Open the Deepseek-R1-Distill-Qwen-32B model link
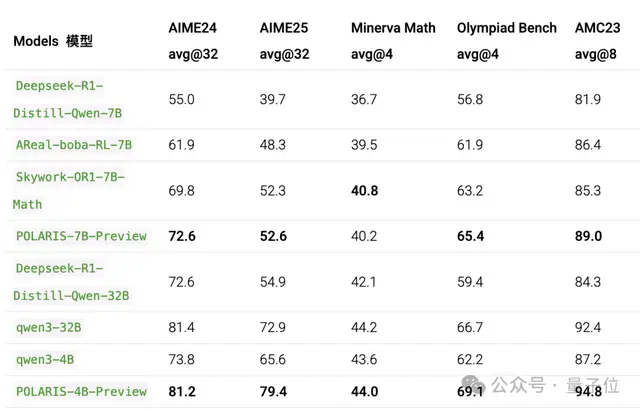This screenshot has width=640, height=411. (x=72, y=282)
